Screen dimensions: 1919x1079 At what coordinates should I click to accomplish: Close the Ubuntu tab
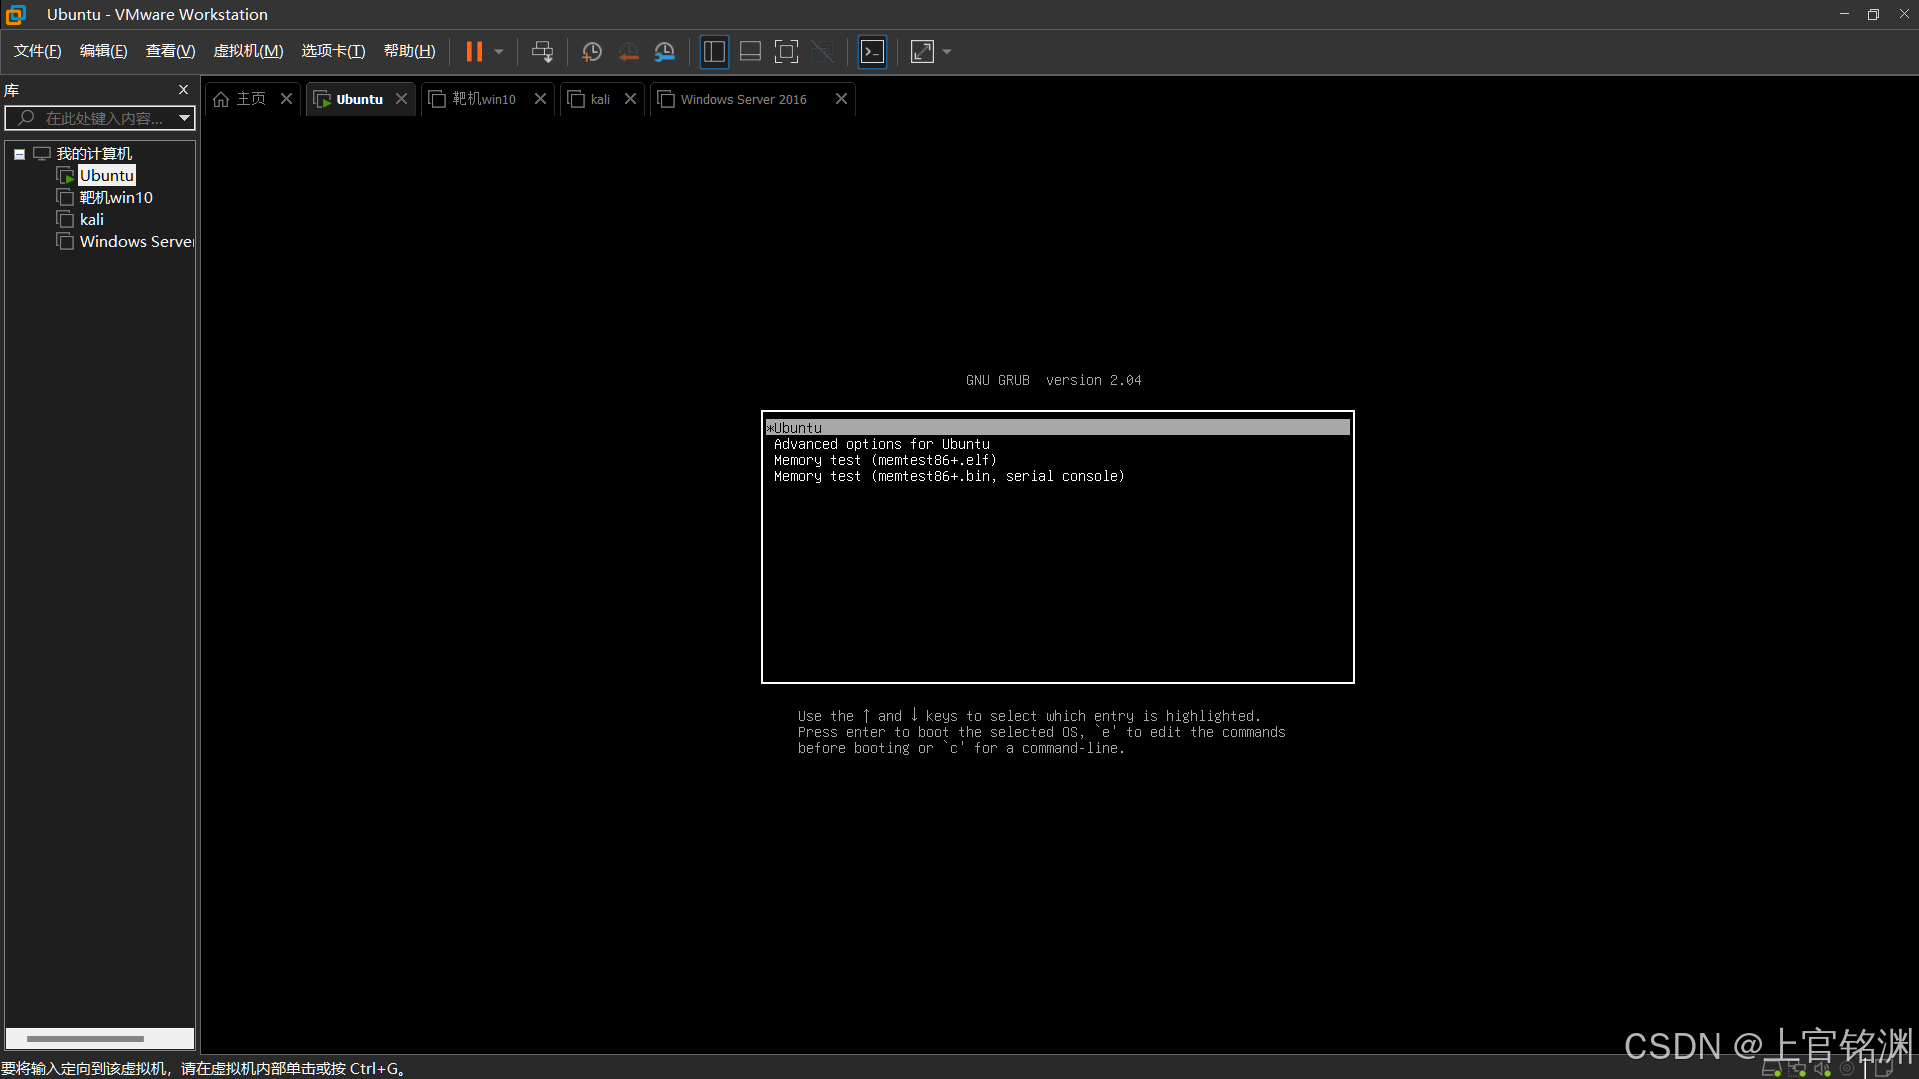point(401,99)
